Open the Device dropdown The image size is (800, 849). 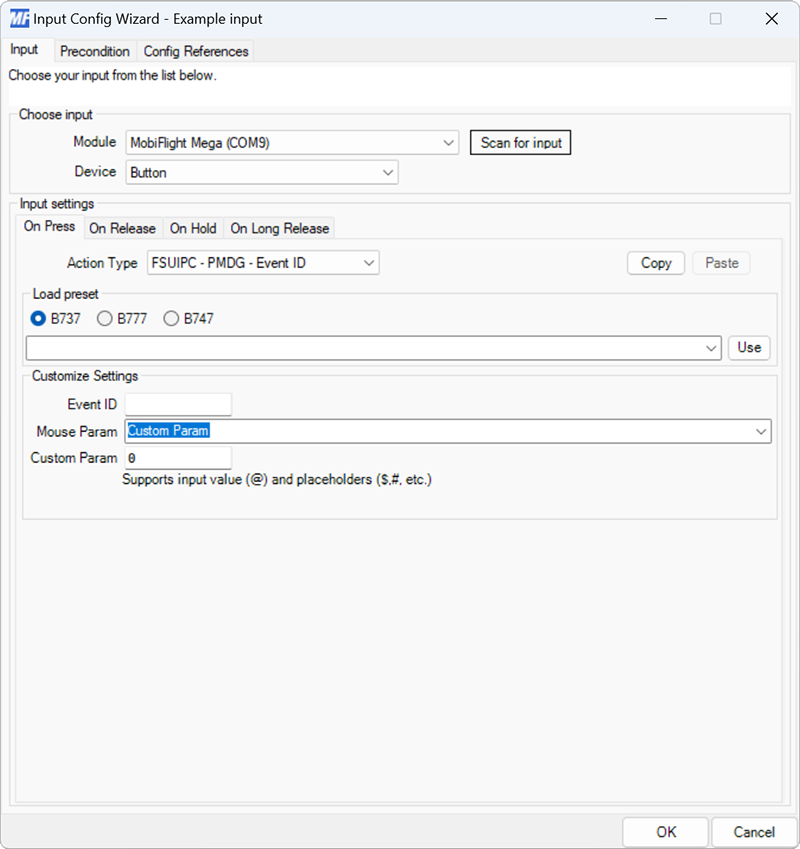[x=388, y=171]
